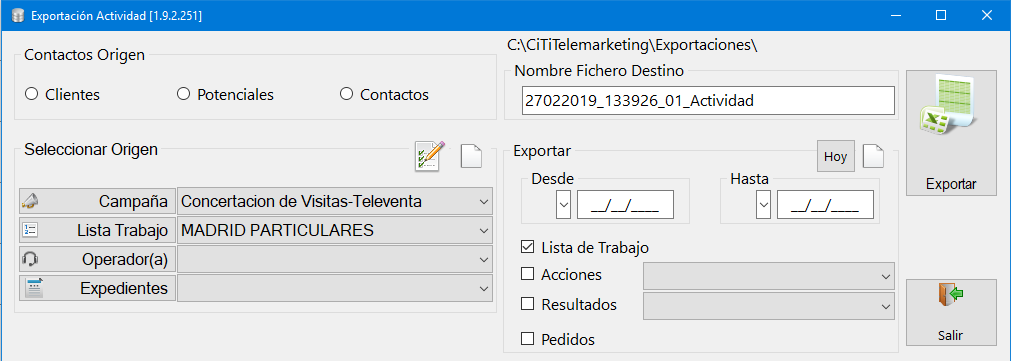Click blank page icon in Seleccionar Origen
The height and width of the screenshot is (361, 1011).
[x=471, y=157]
